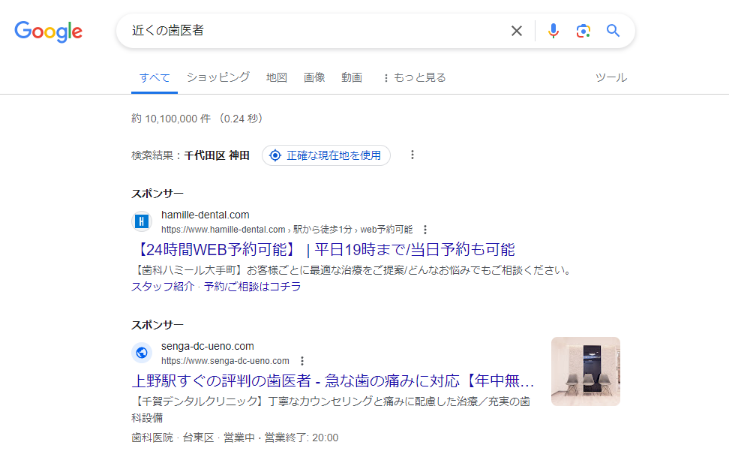Click hamille-dental site favicon
The image size is (729, 460).
pyautogui.click(x=142, y=221)
